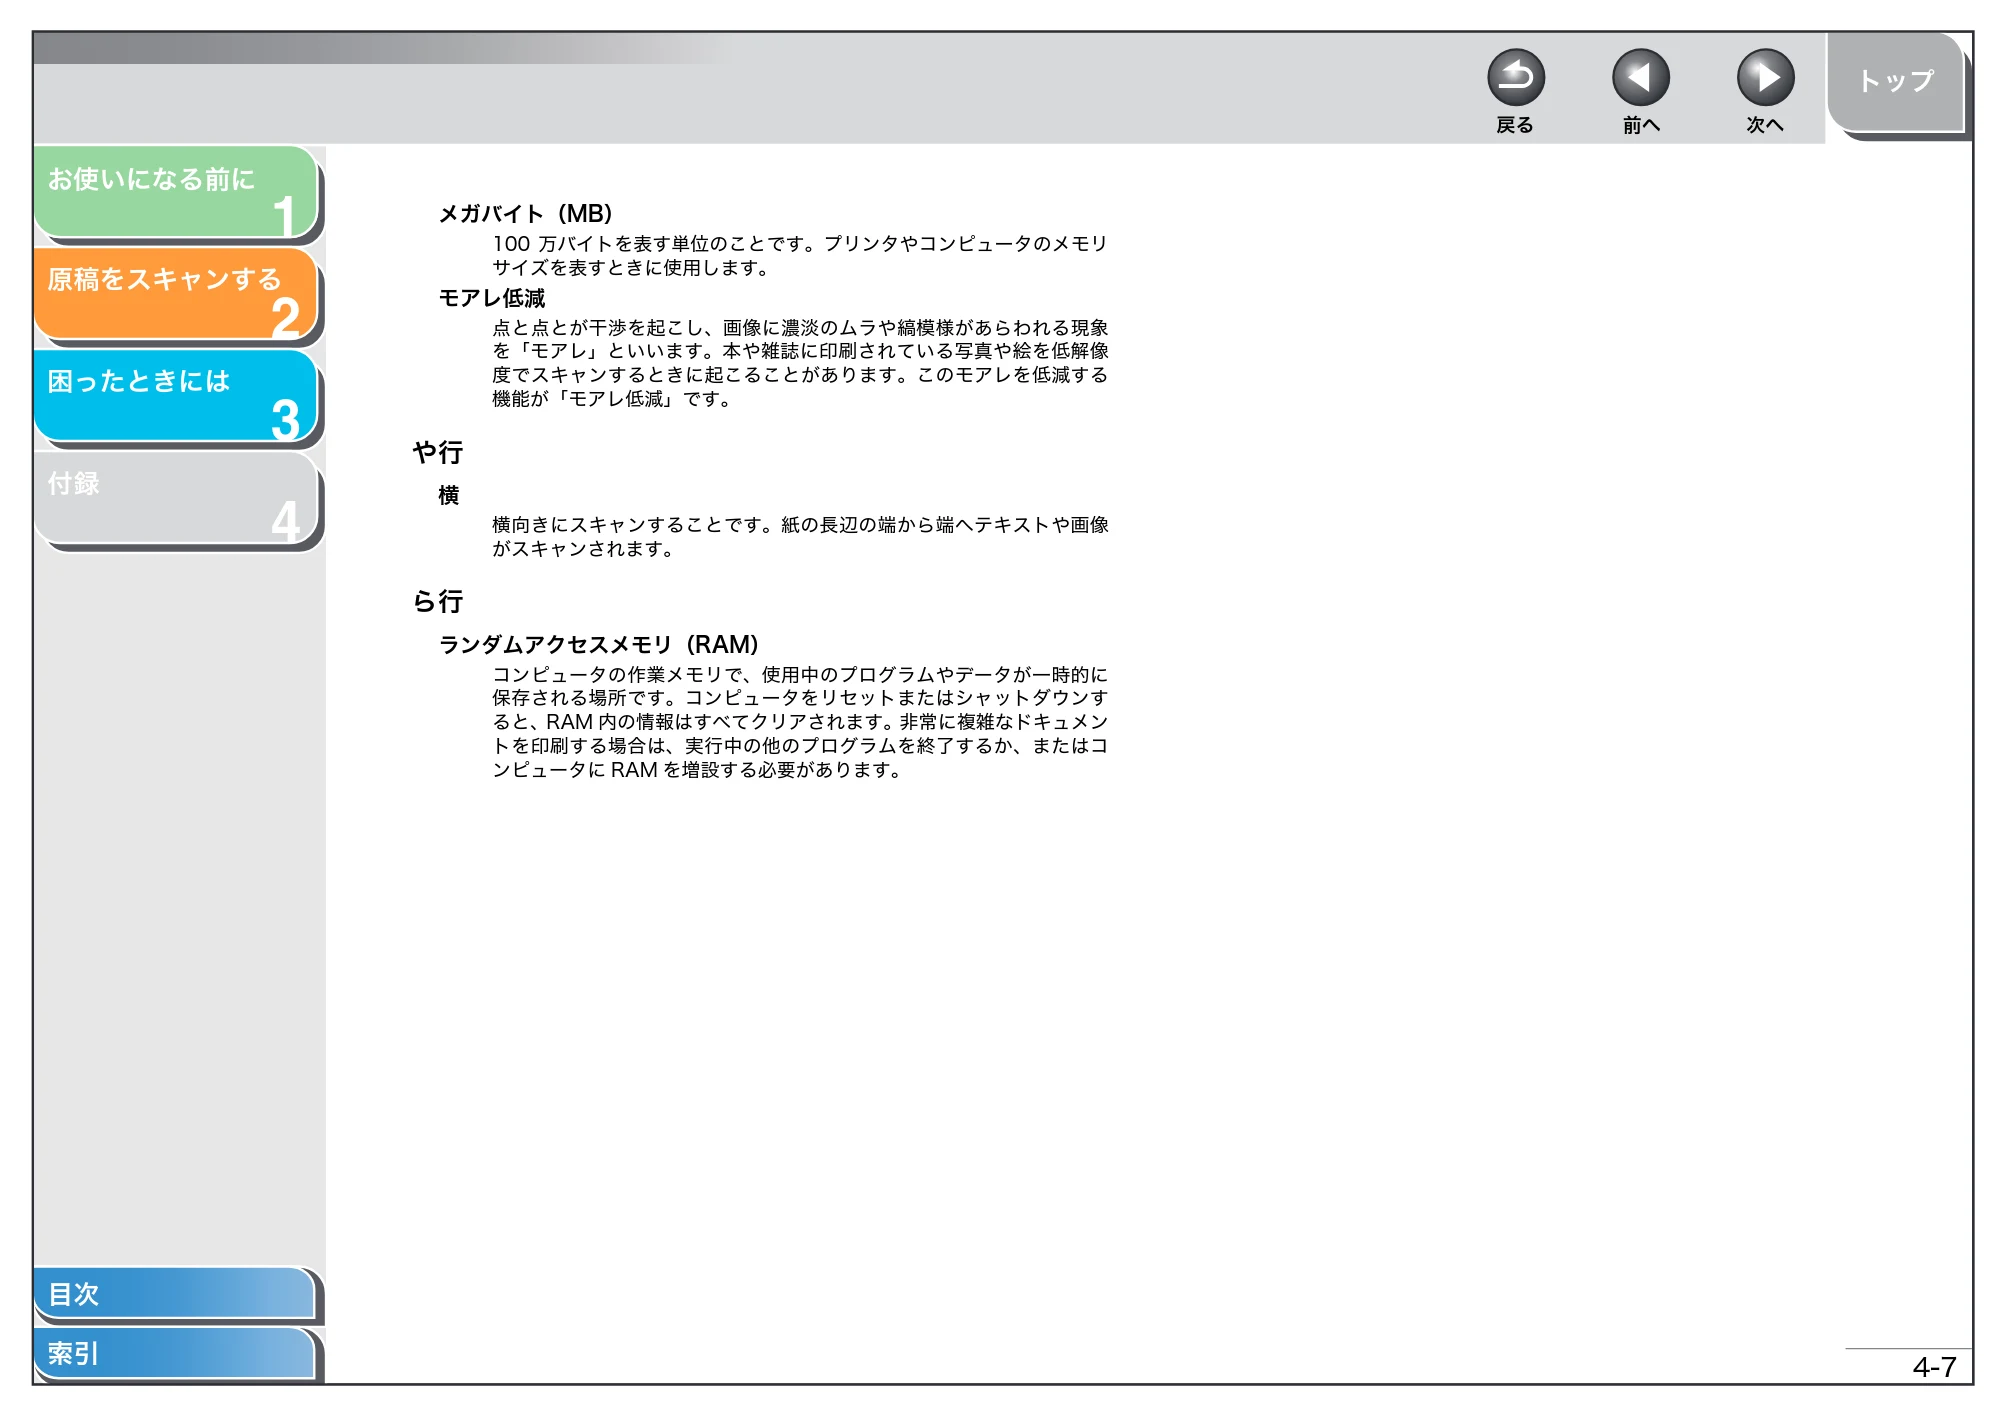Open the 目次 table of contents button
Viewport: 2000px width, 1415px height.
click(174, 1294)
